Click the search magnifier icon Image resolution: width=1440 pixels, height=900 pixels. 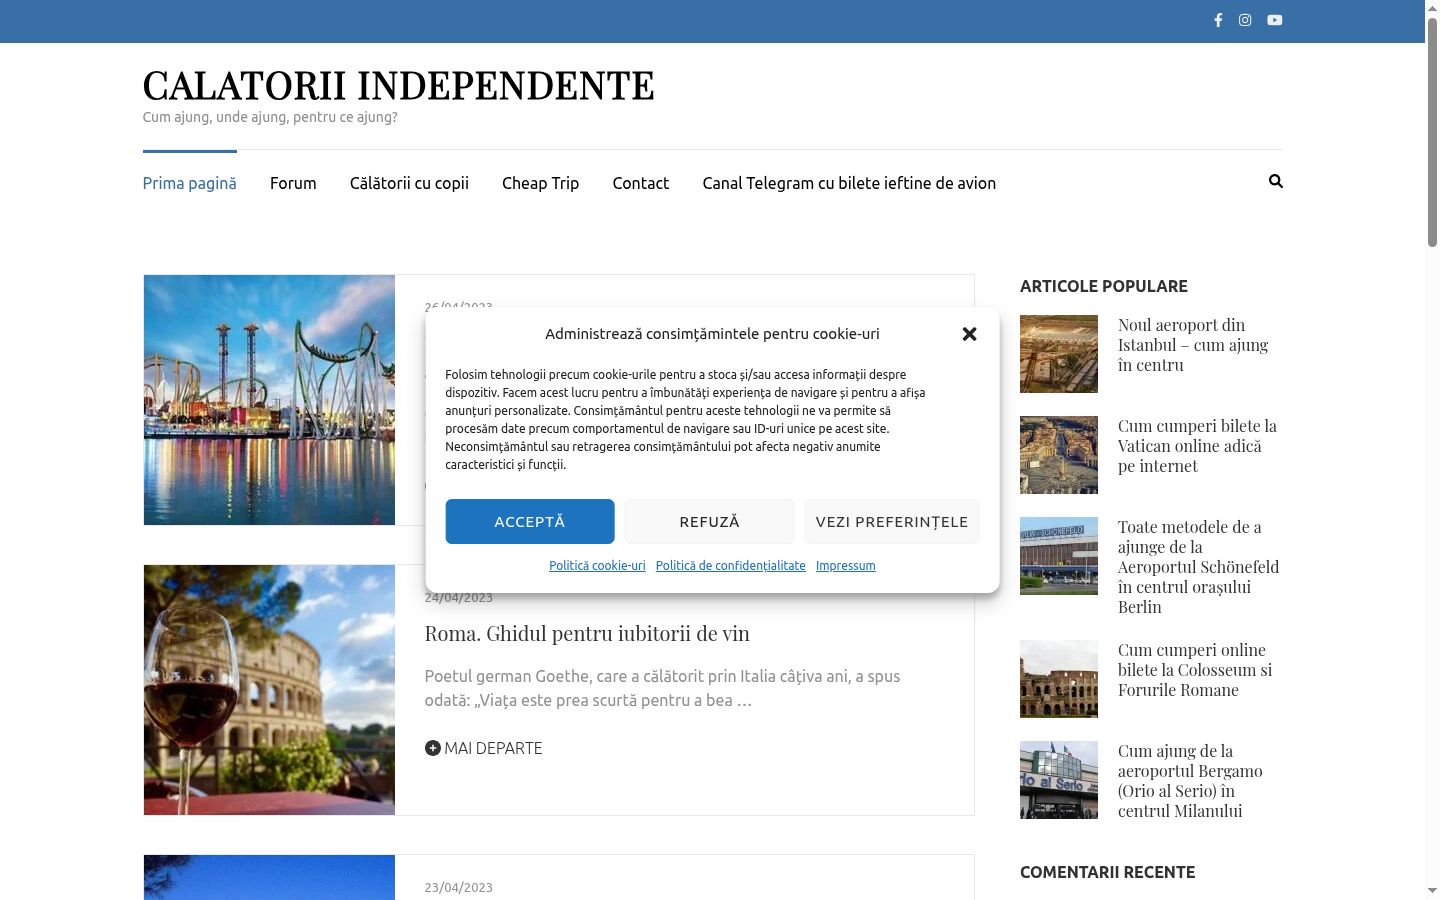coord(1276,181)
